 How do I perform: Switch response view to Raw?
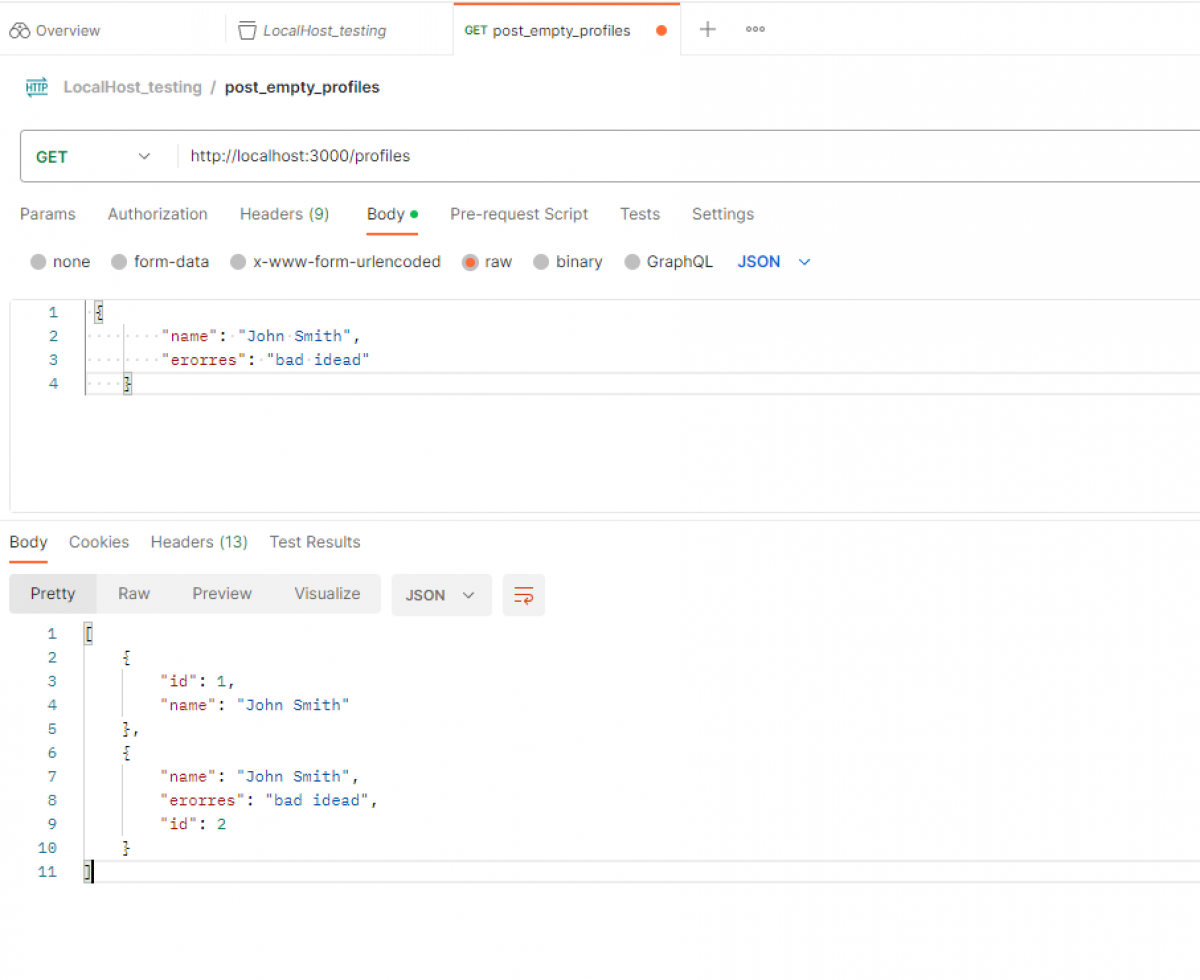click(x=133, y=593)
